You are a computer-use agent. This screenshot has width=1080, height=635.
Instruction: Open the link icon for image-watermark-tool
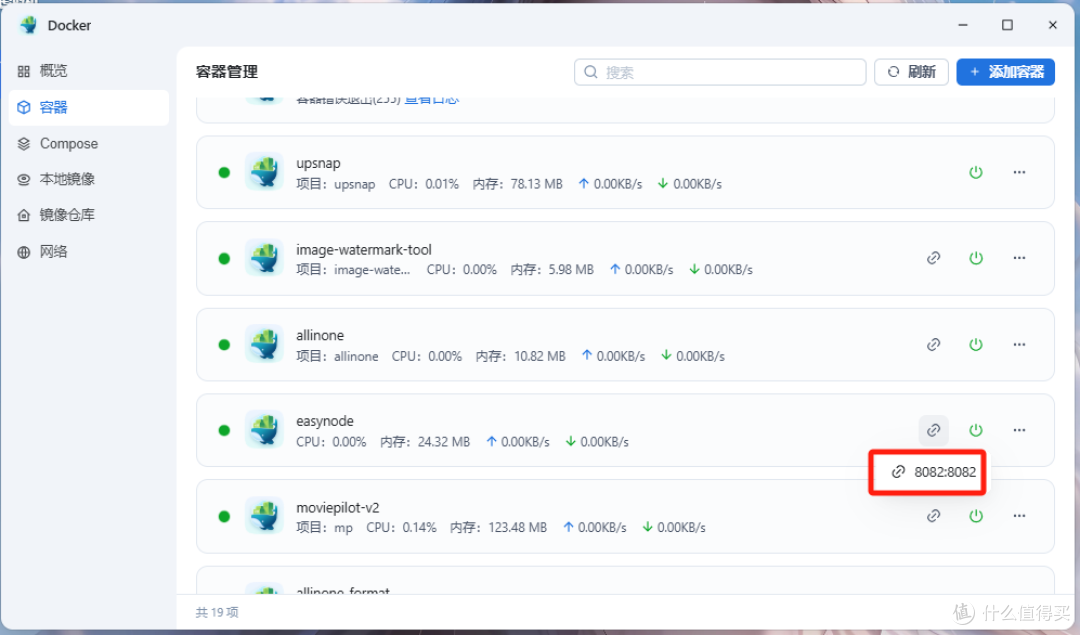pos(933,258)
